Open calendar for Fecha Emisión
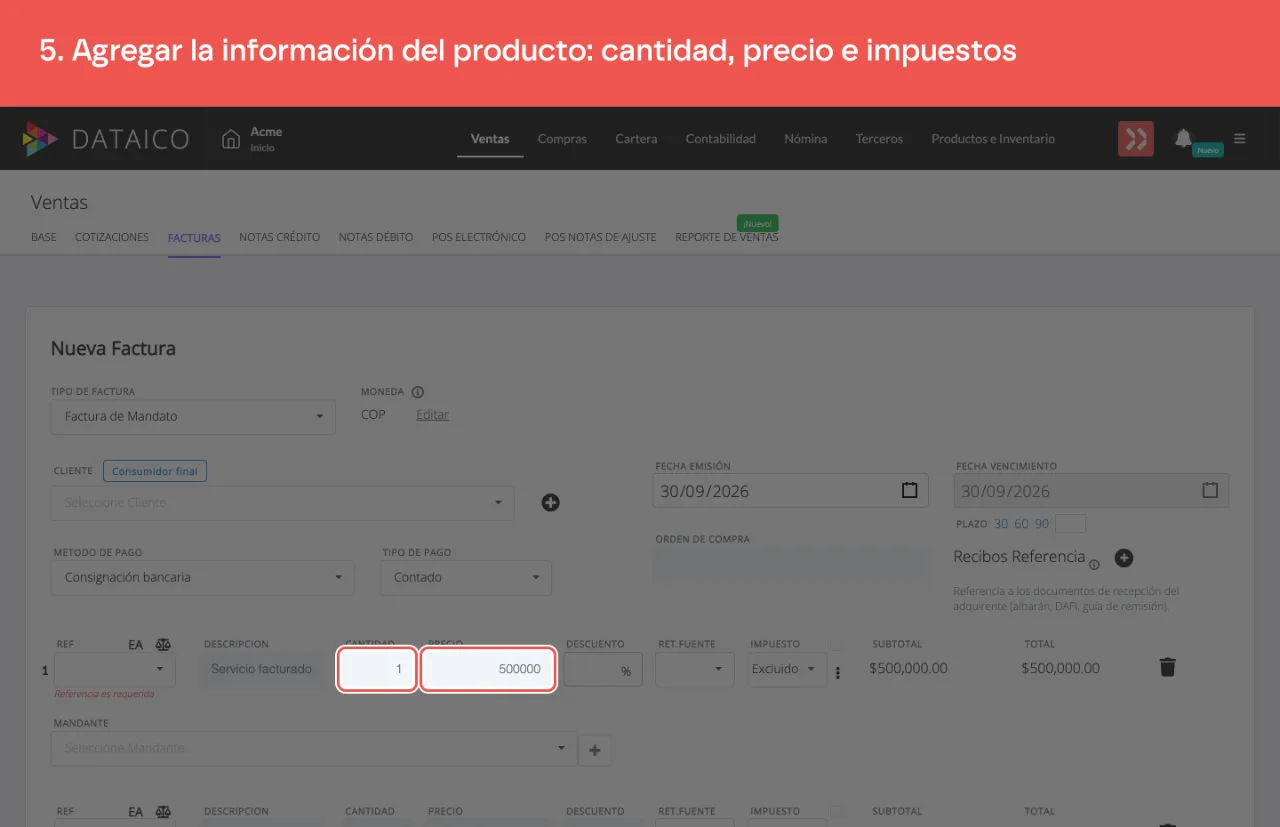The width and height of the screenshot is (1280, 827). [909, 491]
